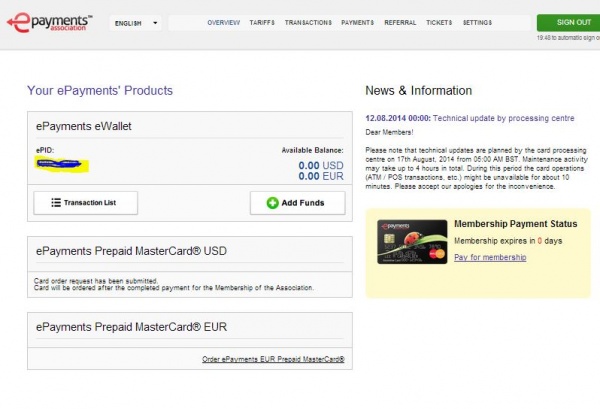
Task: Open the Payments menu item
Action: [357, 23]
